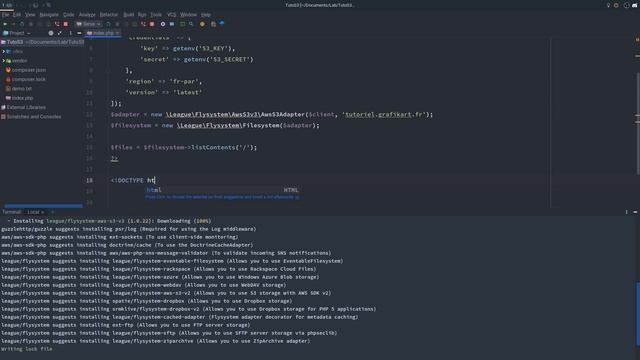Screen dimensions: 640x360
Task: Close the Local terminal tab
Action: coord(42,212)
